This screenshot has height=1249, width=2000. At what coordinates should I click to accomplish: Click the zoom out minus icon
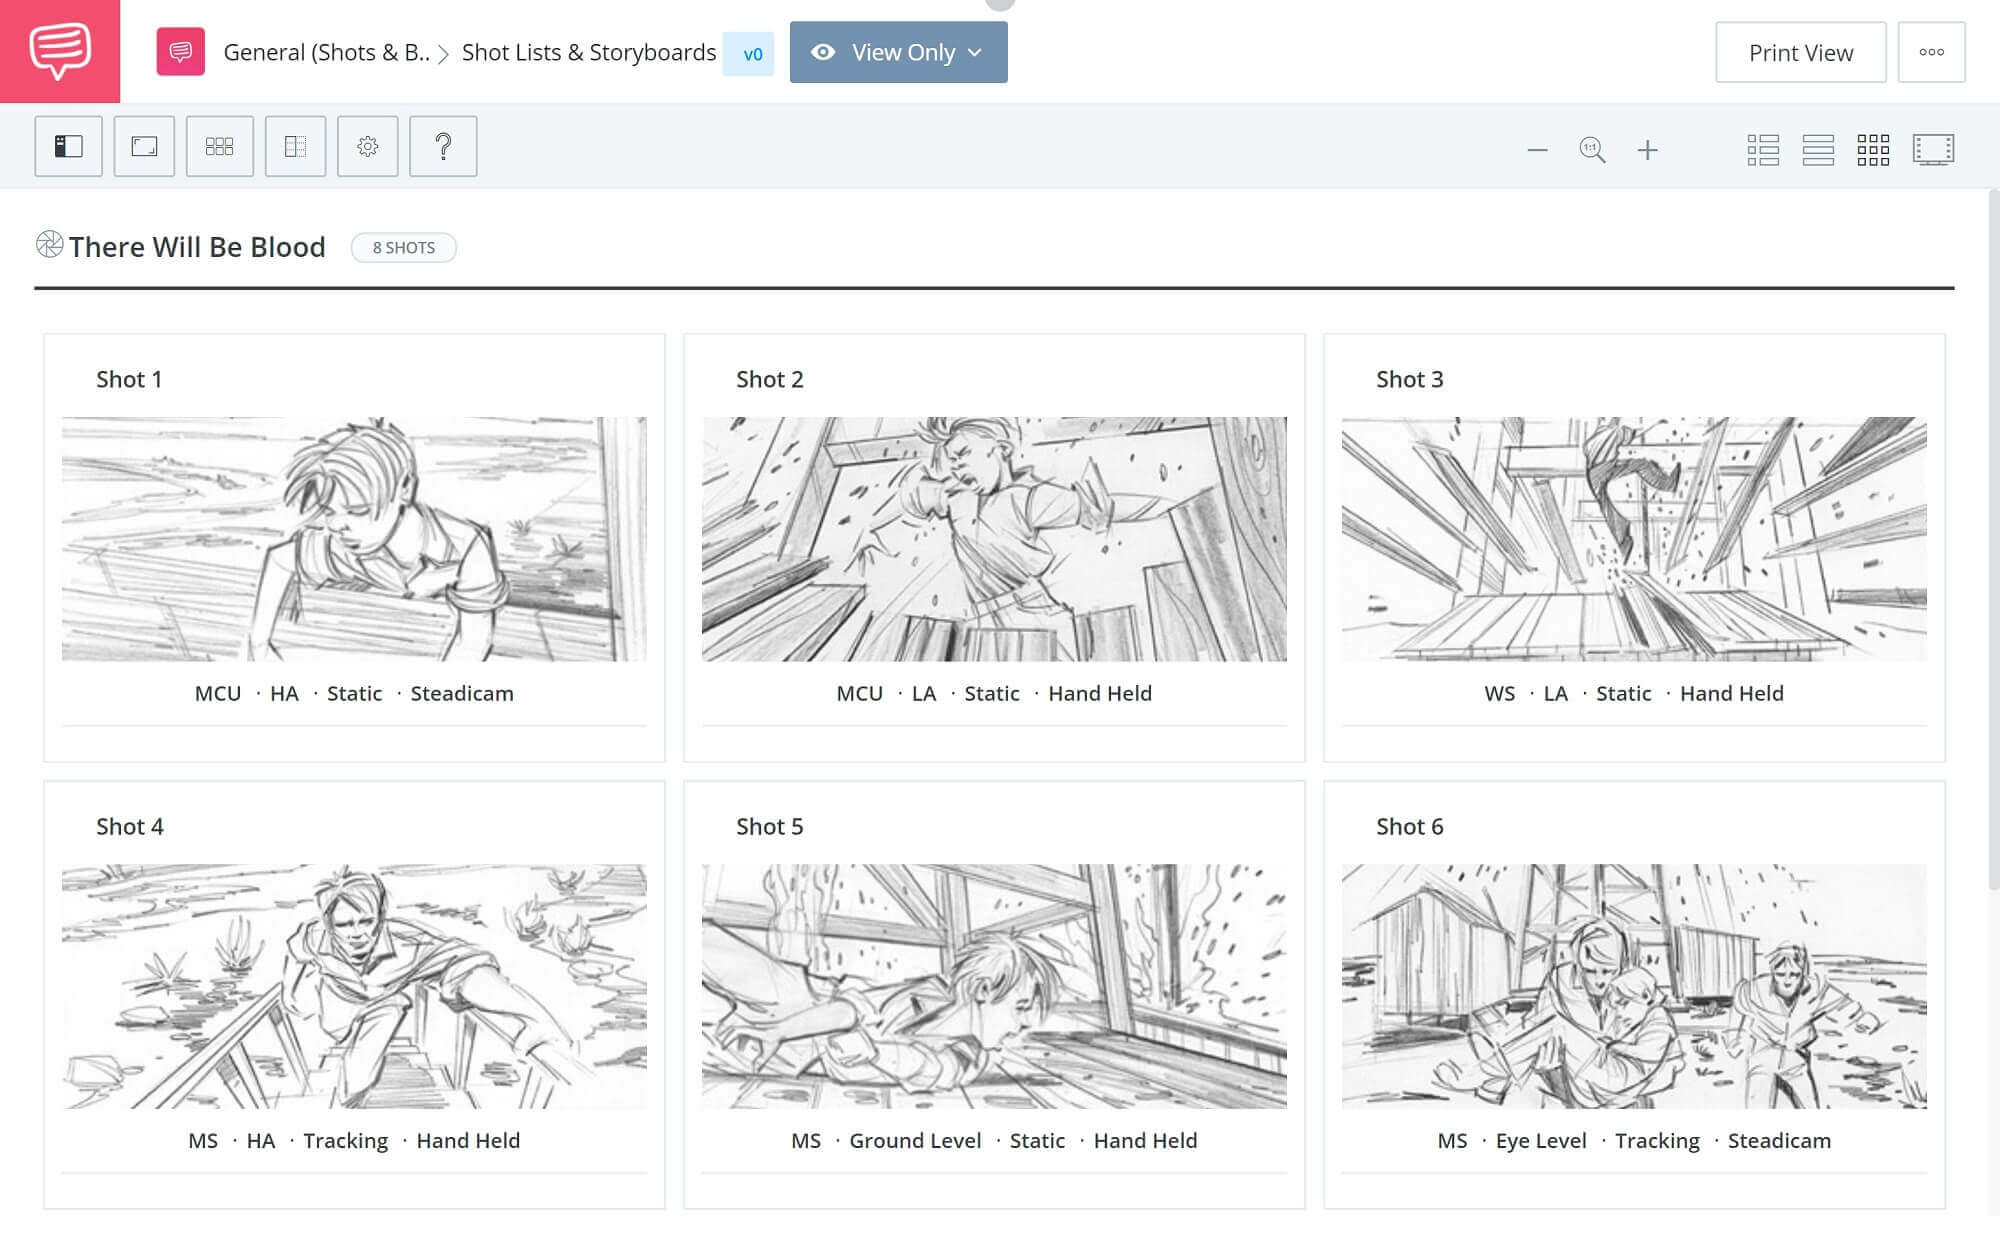pyautogui.click(x=1537, y=150)
